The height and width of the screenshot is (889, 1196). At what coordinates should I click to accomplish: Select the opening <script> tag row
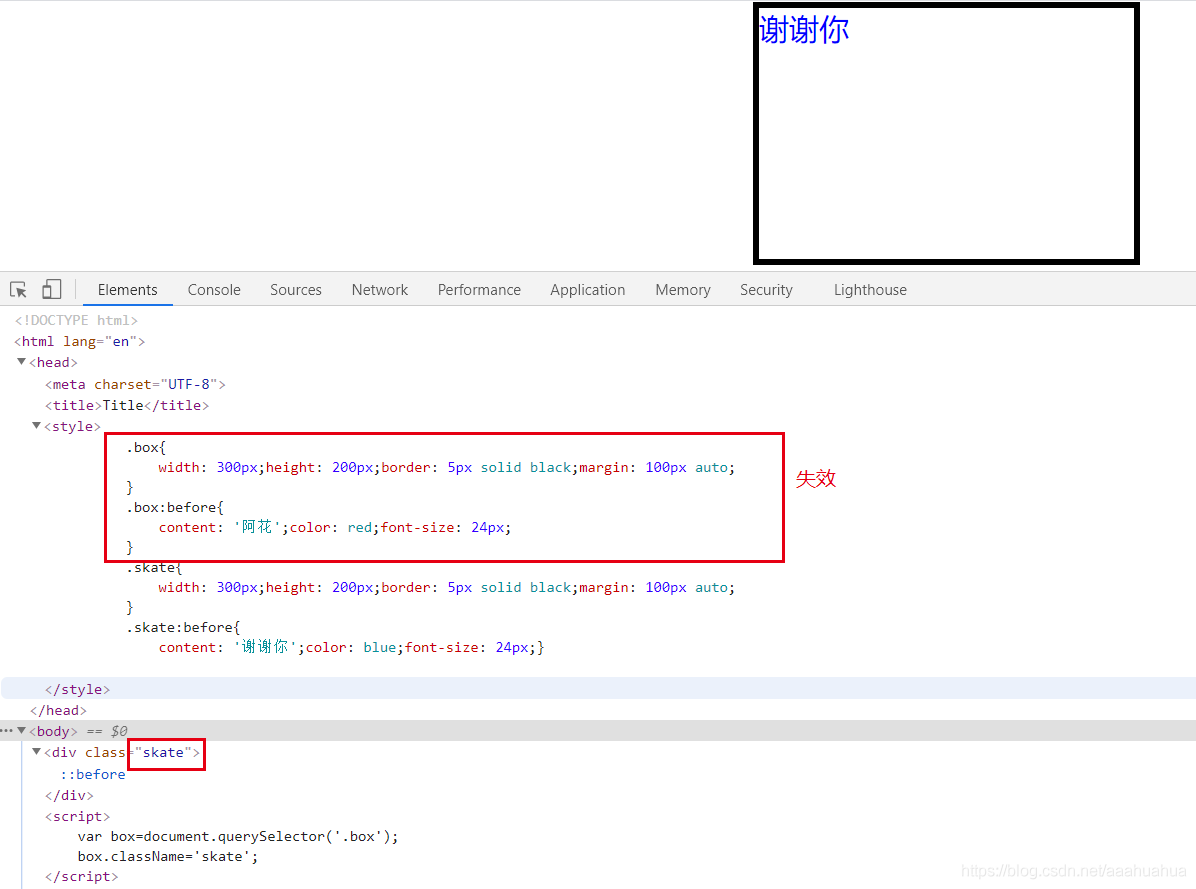(77, 817)
